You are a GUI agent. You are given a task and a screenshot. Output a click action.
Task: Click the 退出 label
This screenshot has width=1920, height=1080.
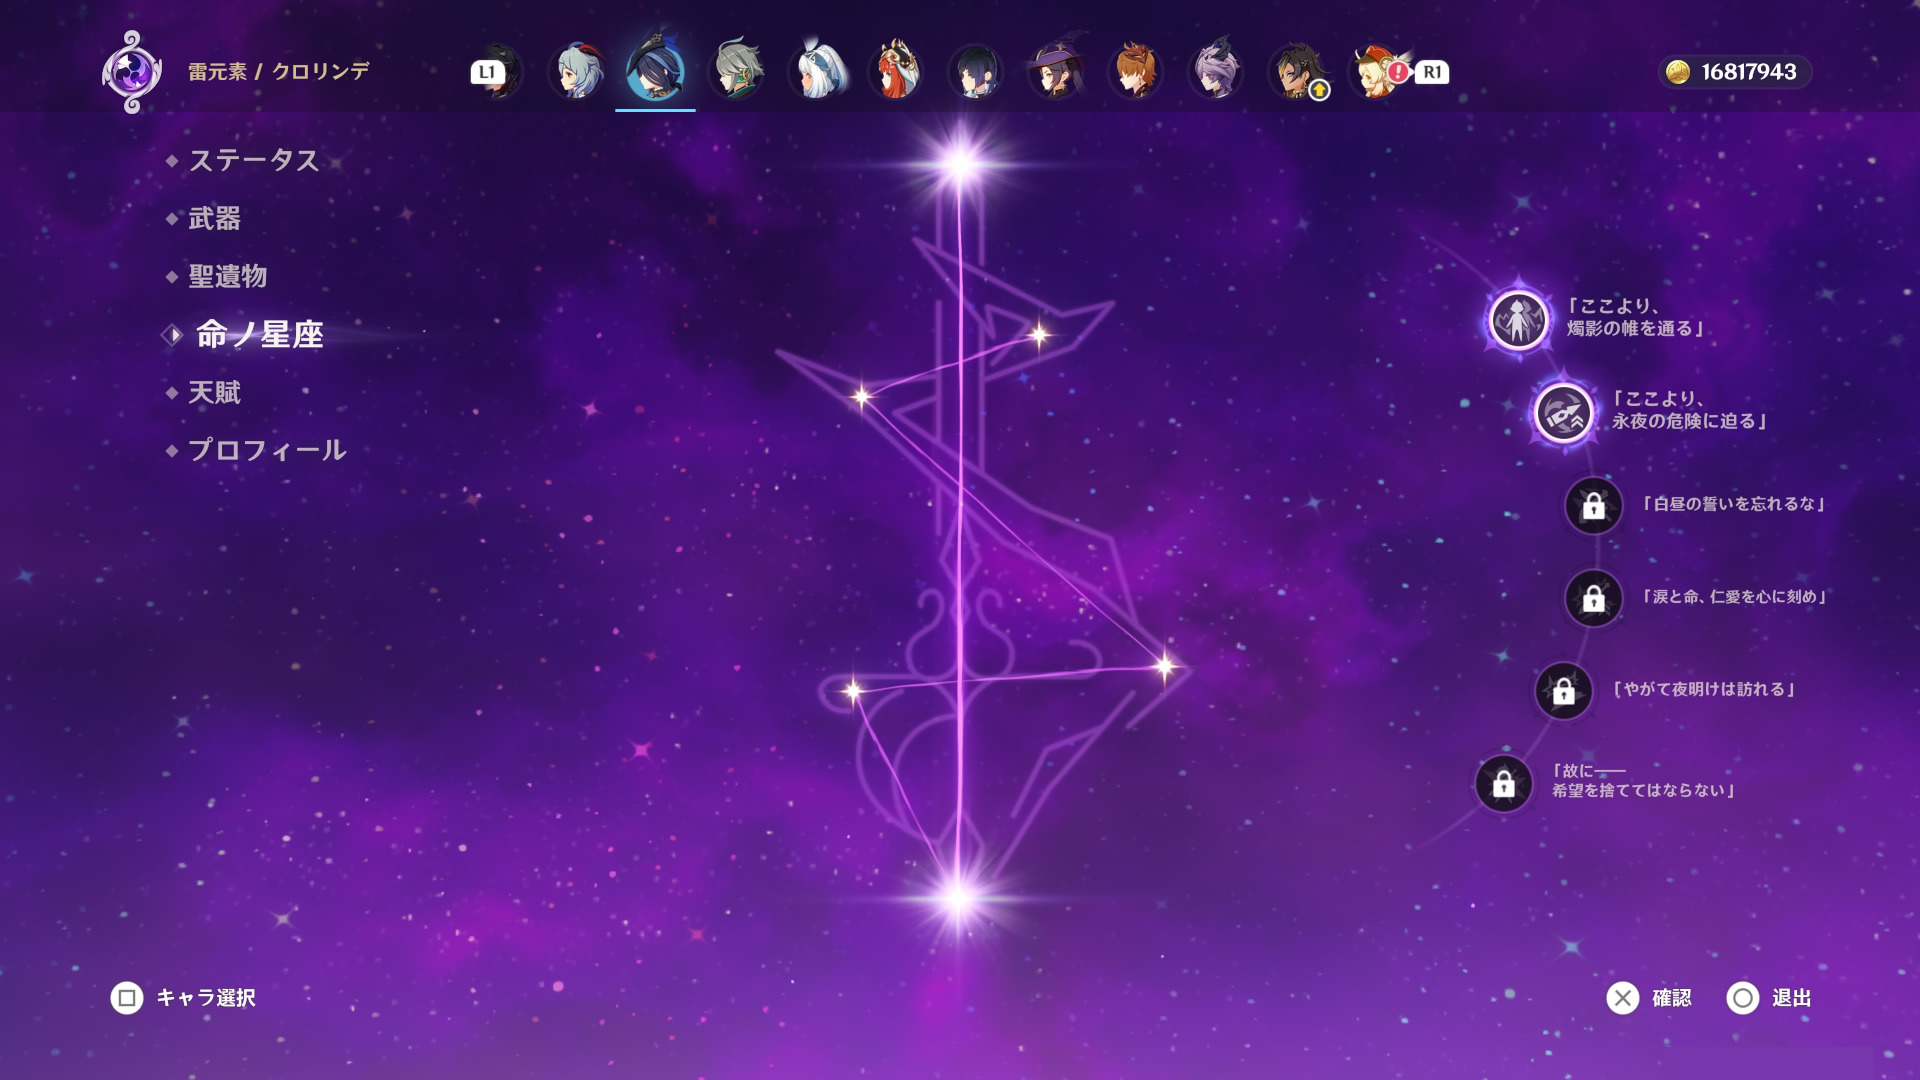coord(1792,998)
